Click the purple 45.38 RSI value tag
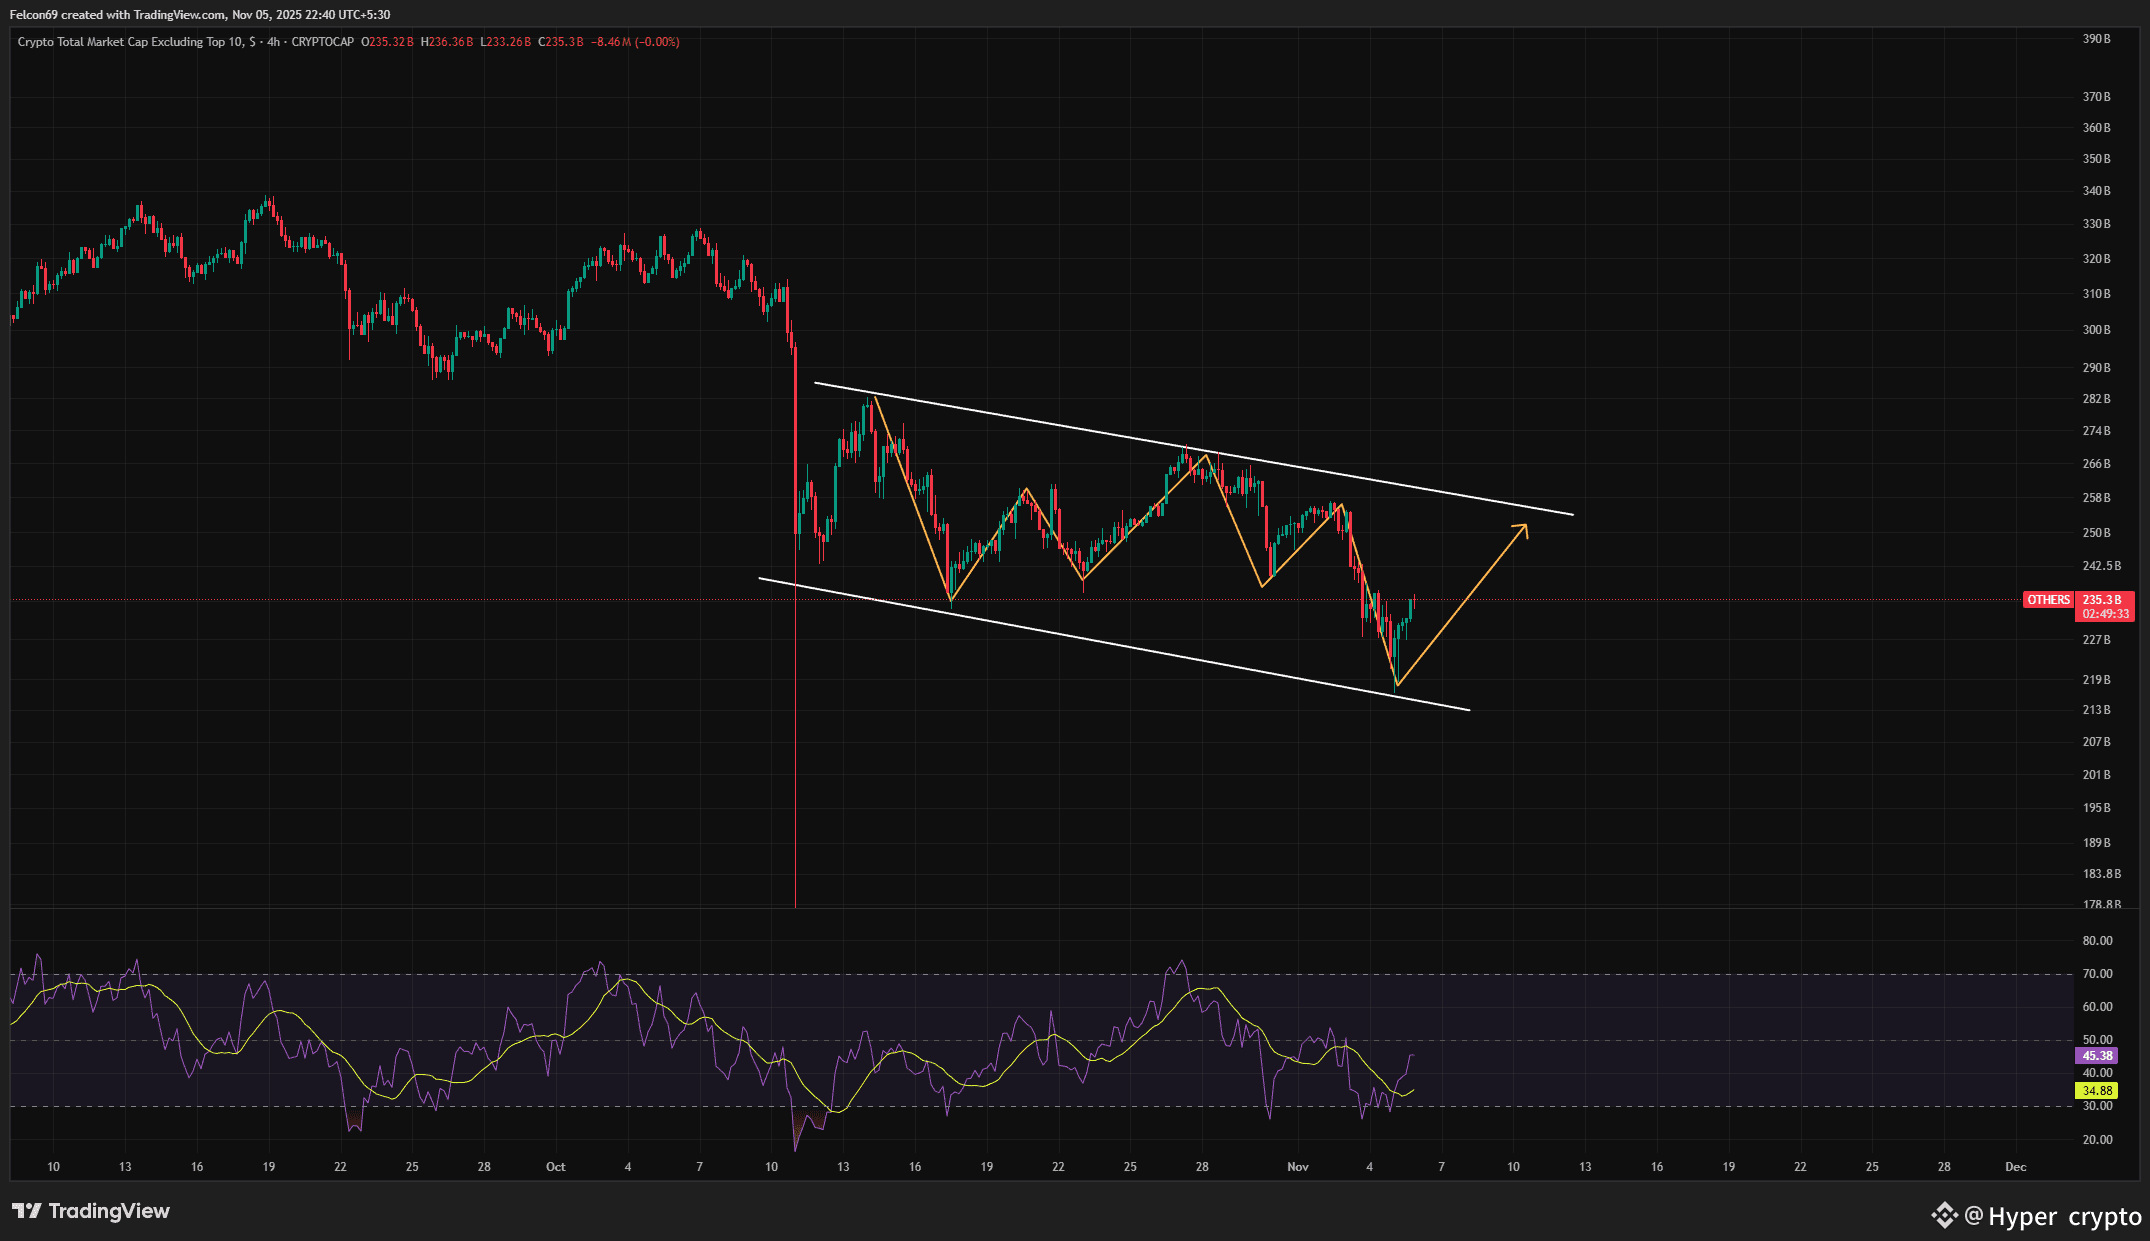The height and width of the screenshot is (1241, 2150). [x=2097, y=1056]
